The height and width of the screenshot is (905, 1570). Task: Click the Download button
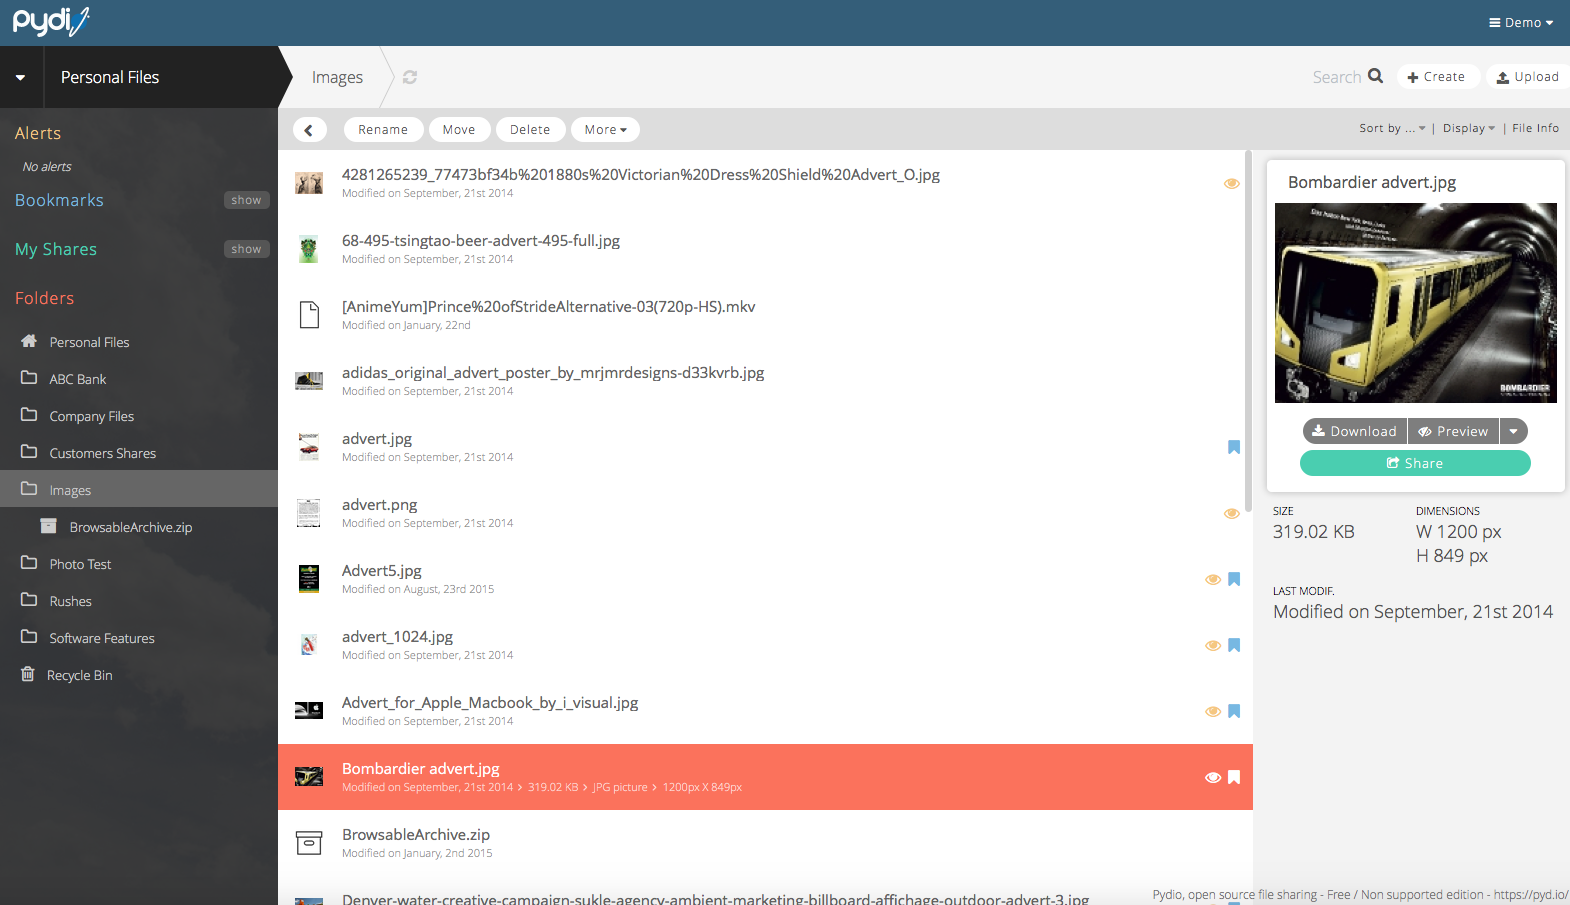pos(1355,431)
